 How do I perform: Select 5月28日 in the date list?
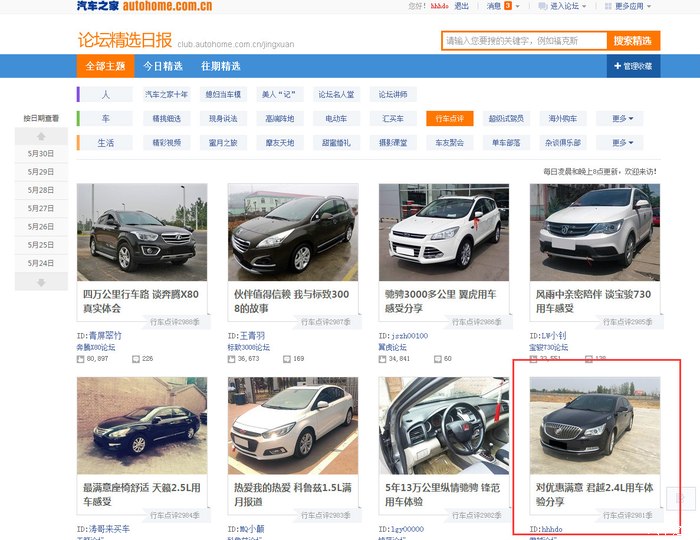coord(41,190)
